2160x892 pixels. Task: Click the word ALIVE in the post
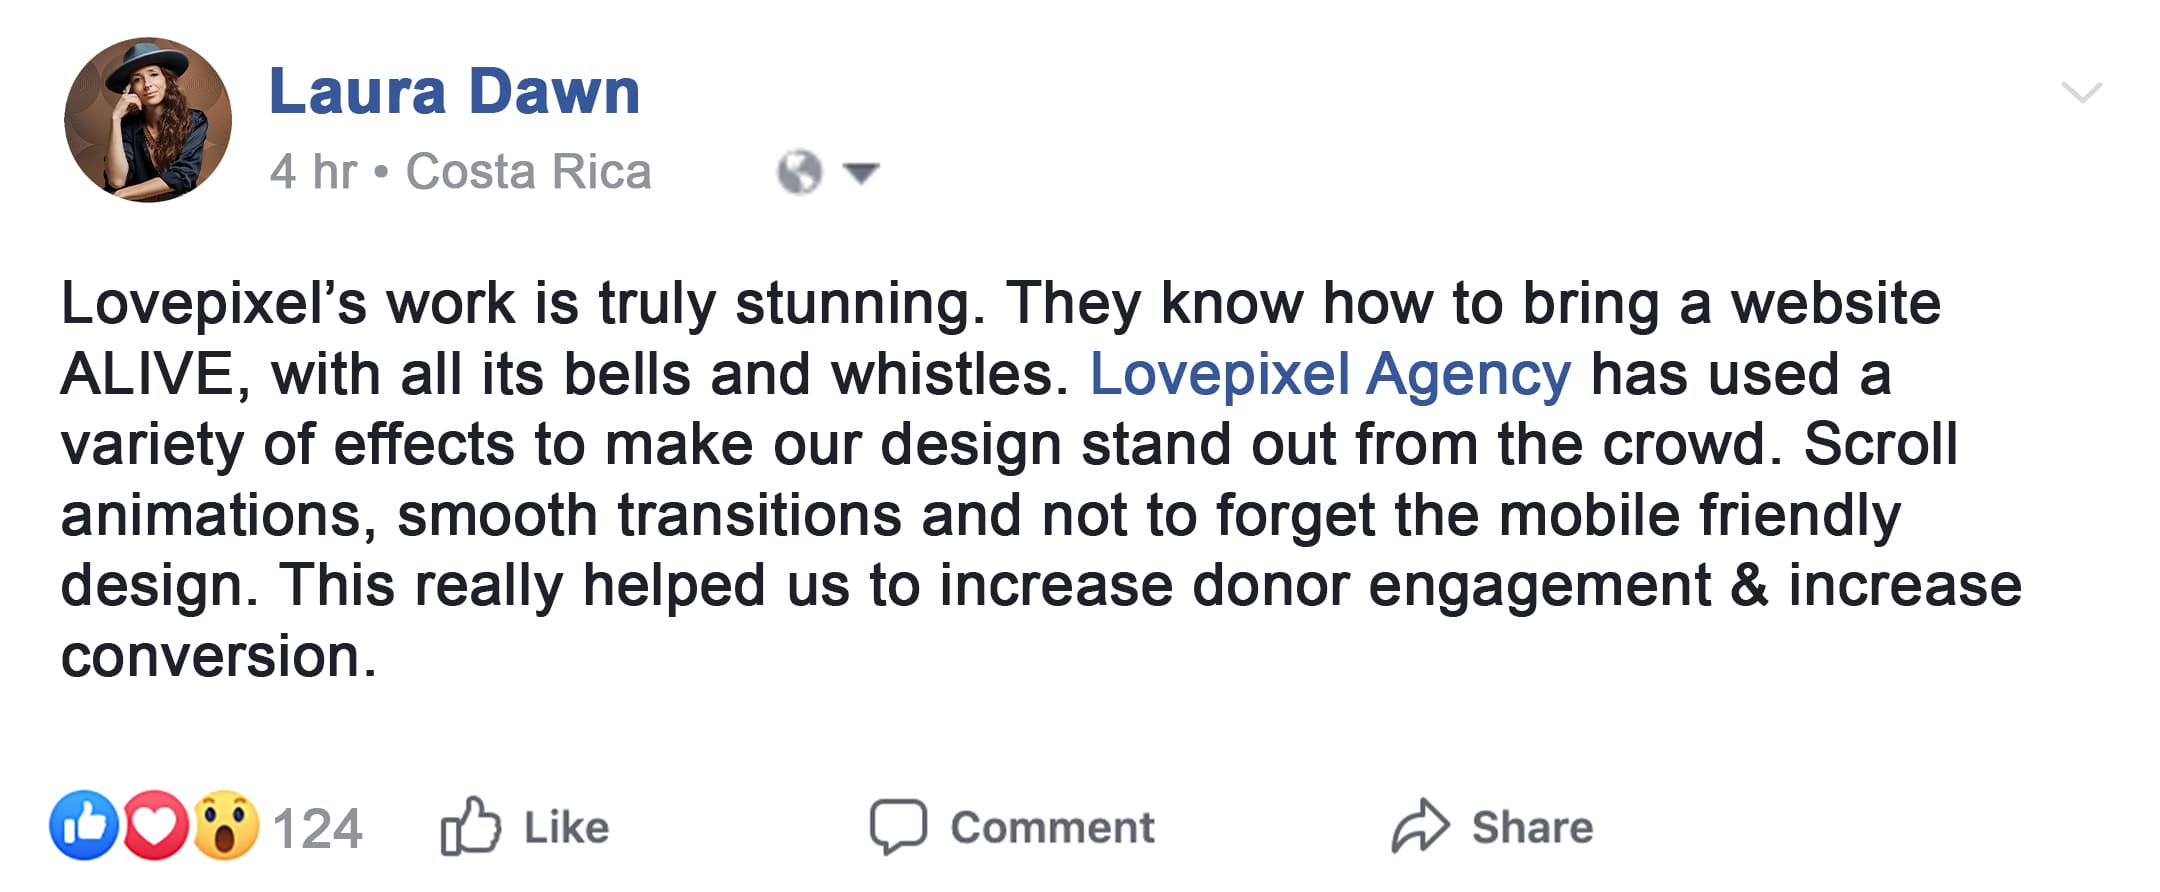point(146,375)
